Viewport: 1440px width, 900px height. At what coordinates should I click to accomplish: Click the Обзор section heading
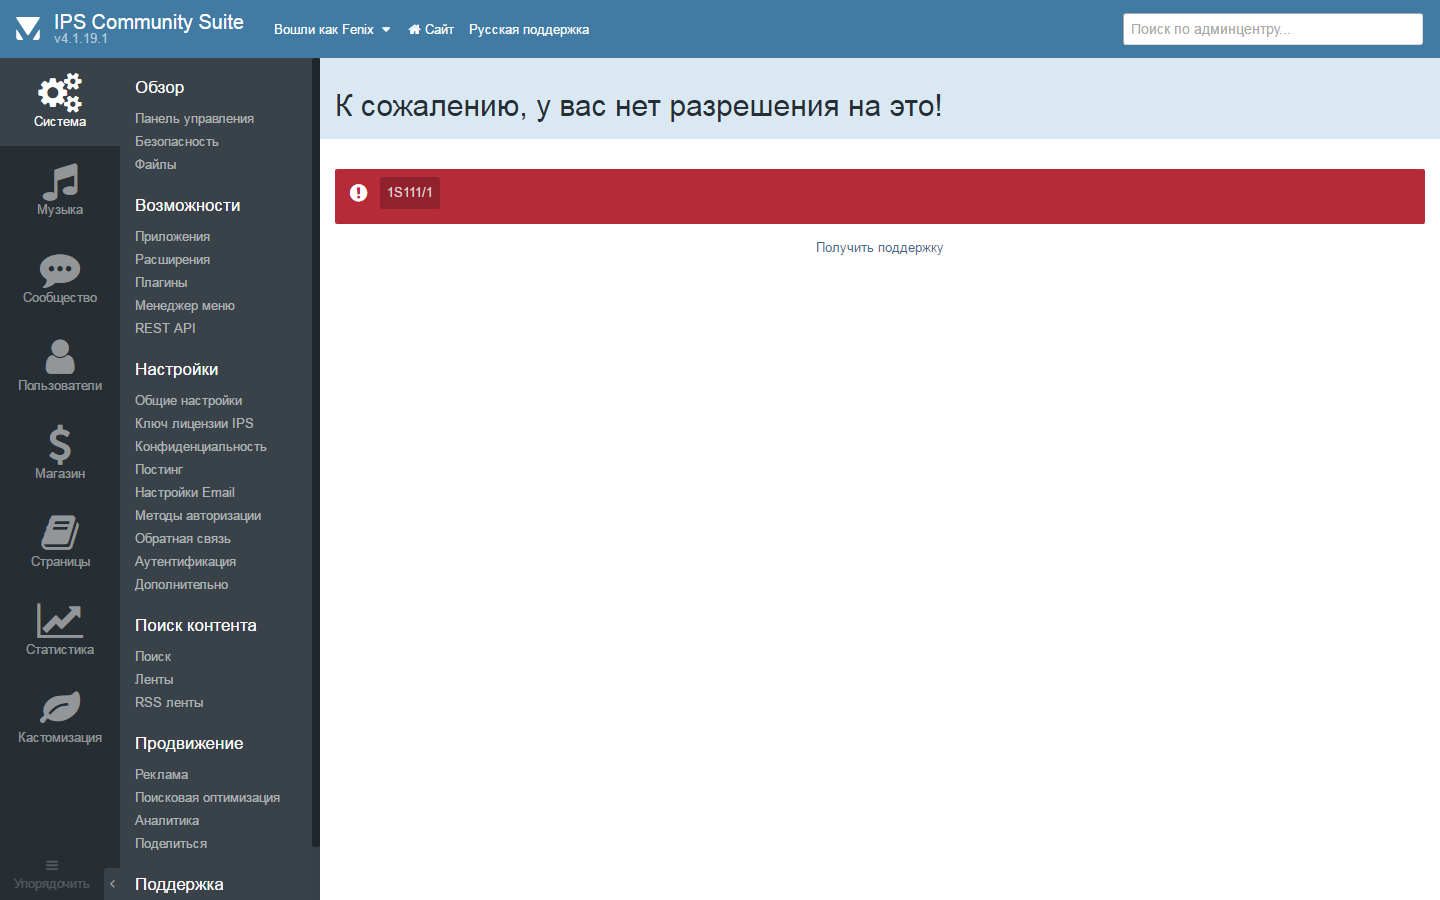[x=160, y=87]
